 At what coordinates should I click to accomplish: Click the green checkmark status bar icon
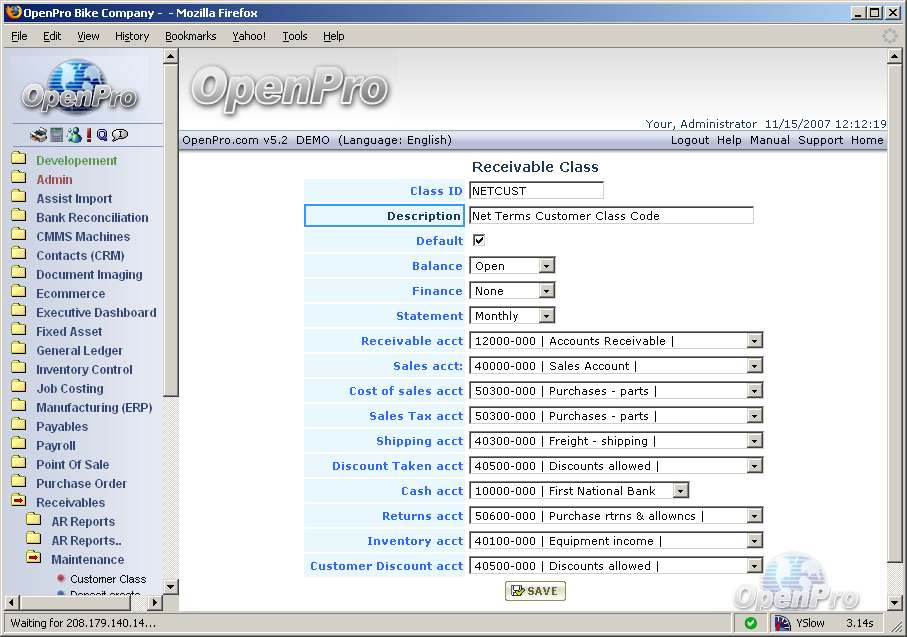click(x=751, y=623)
